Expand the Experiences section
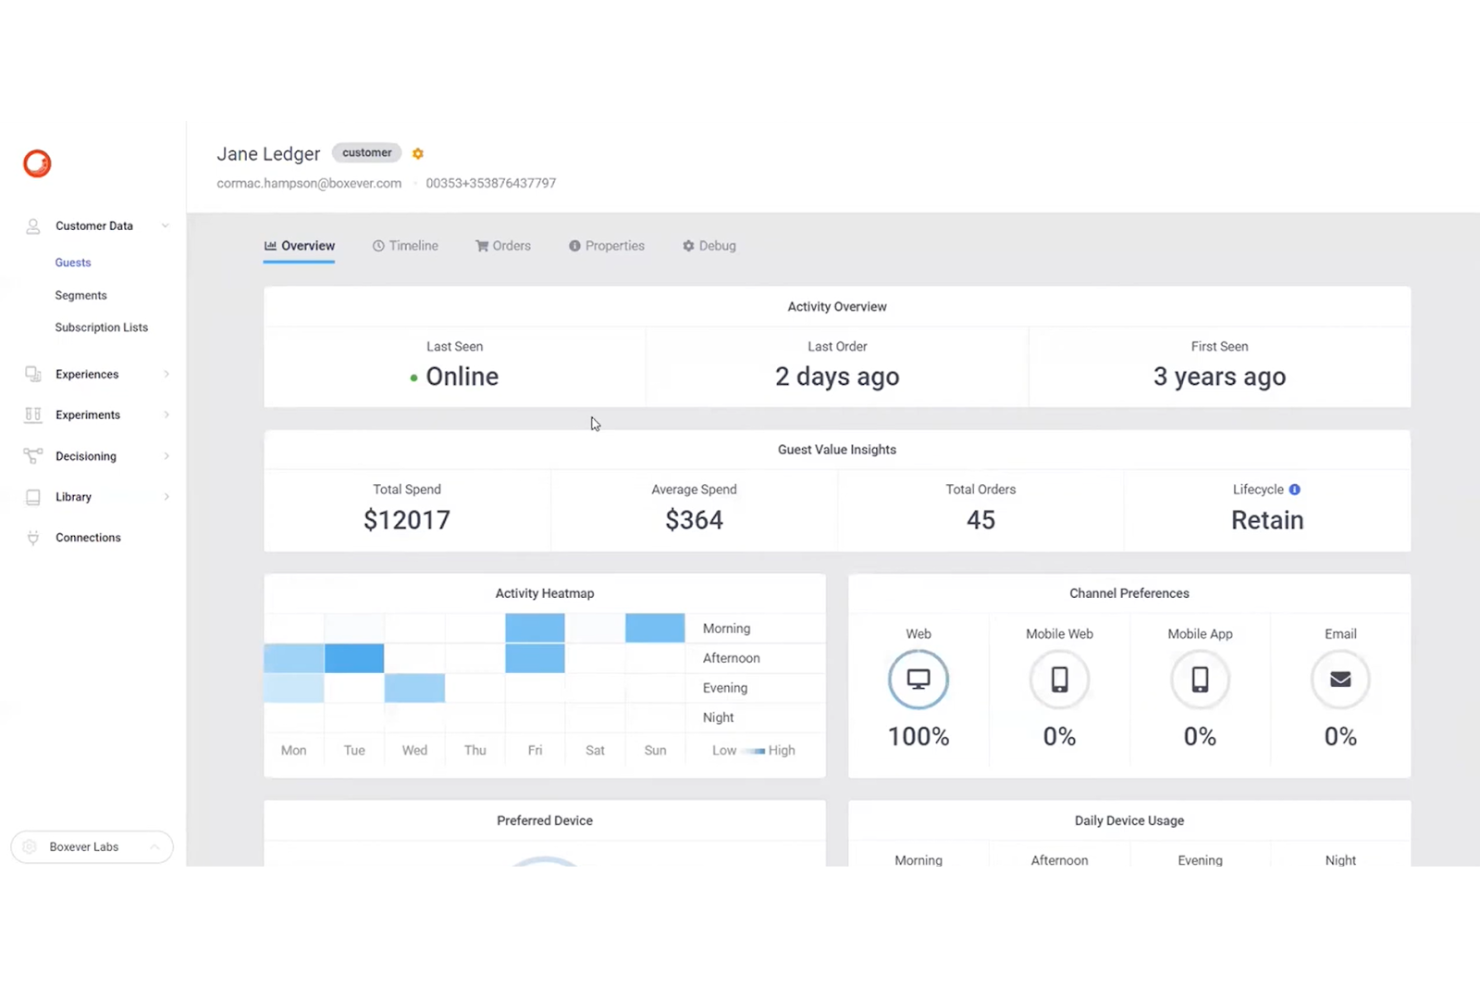 (x=165, y=374)
